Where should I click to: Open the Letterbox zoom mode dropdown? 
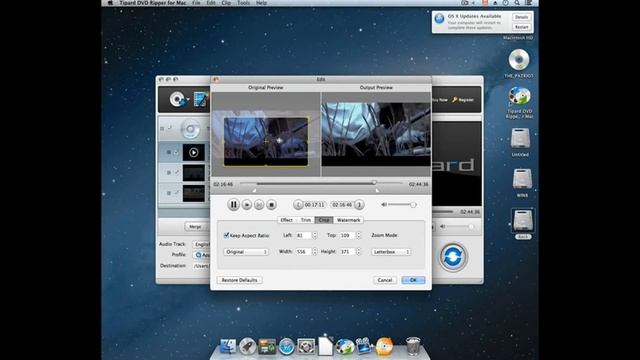(x=391, y=252)
